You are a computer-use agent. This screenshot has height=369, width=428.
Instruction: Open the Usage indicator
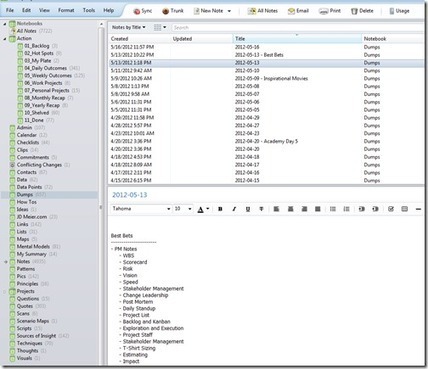tap(399, 11)
